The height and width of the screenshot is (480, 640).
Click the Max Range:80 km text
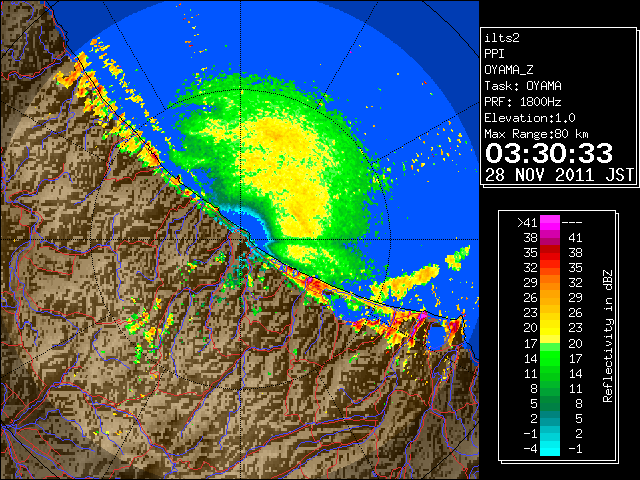click(536, 134)
